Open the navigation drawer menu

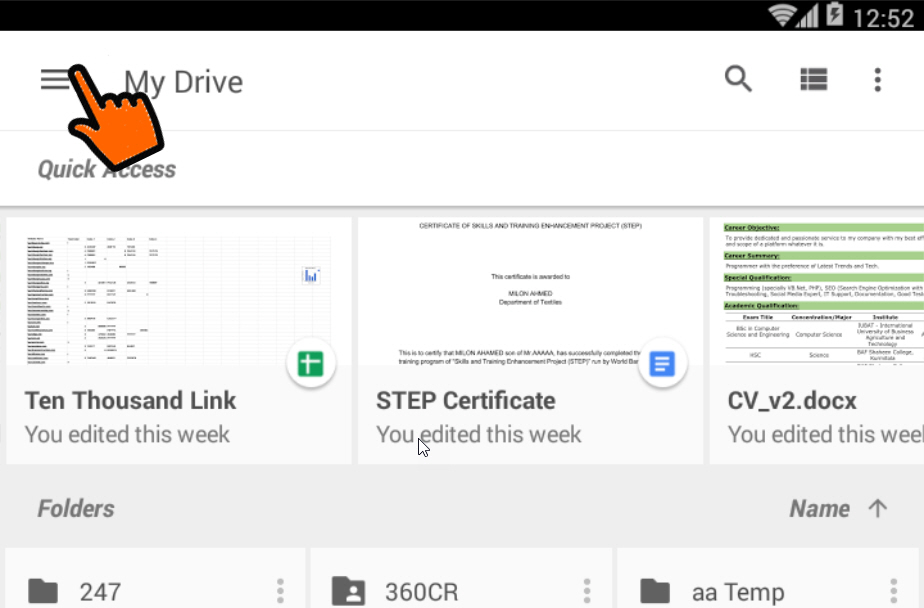click(x=55, y=79)
